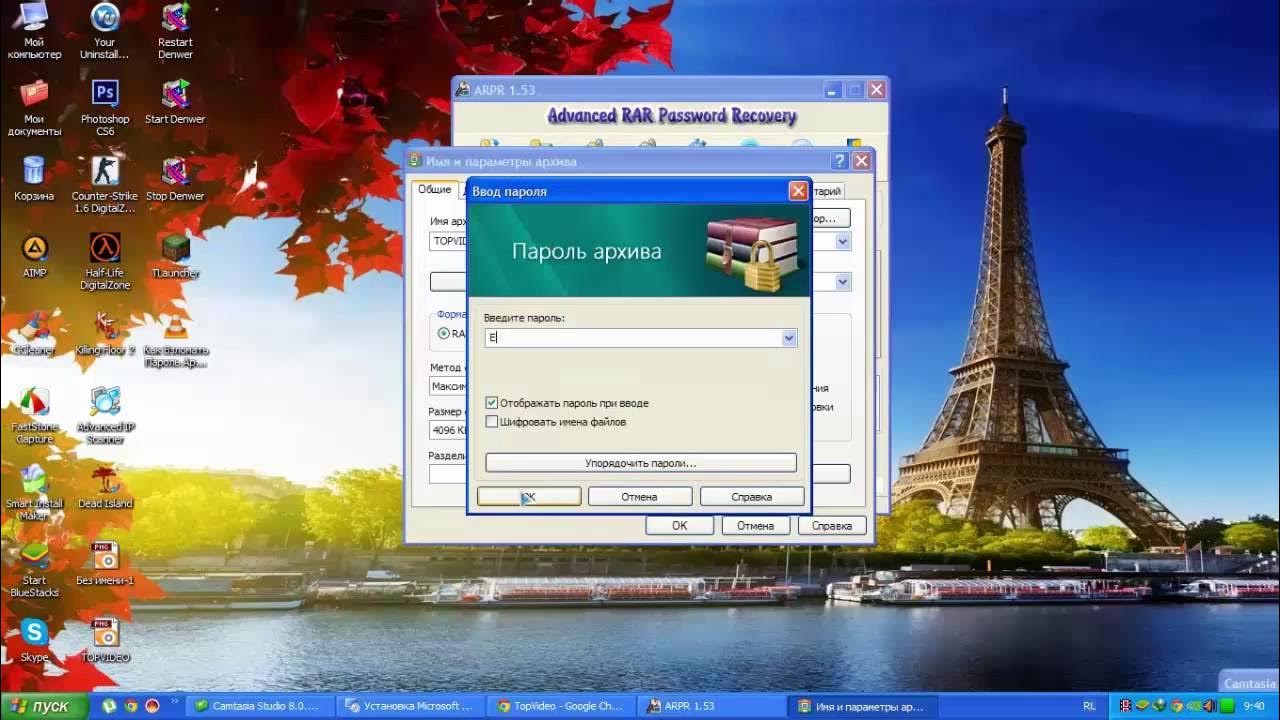This screenshot has width=1280, height=720.
Task: Expand the archive name dropdown in archive dialog
Action: click(x=843, y=241)
